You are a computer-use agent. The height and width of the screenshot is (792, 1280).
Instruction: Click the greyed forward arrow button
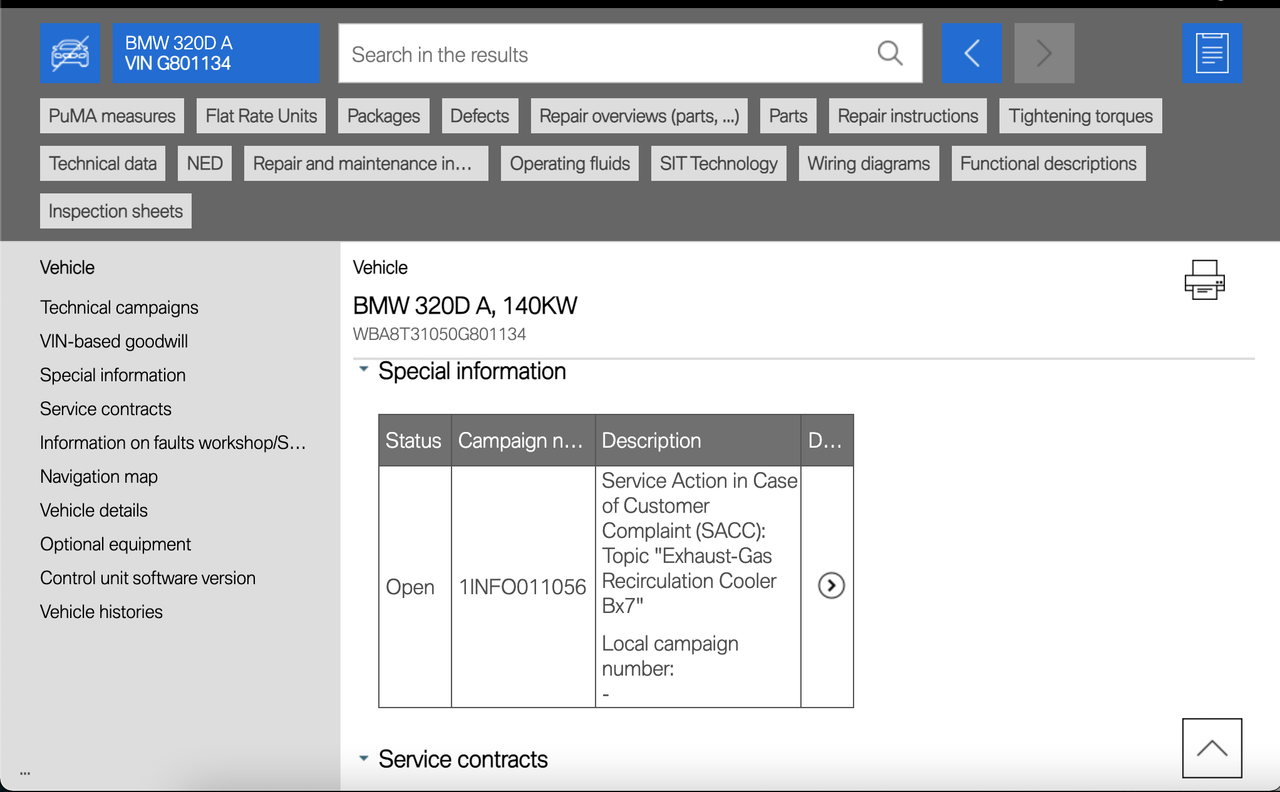pos(1044,54)
